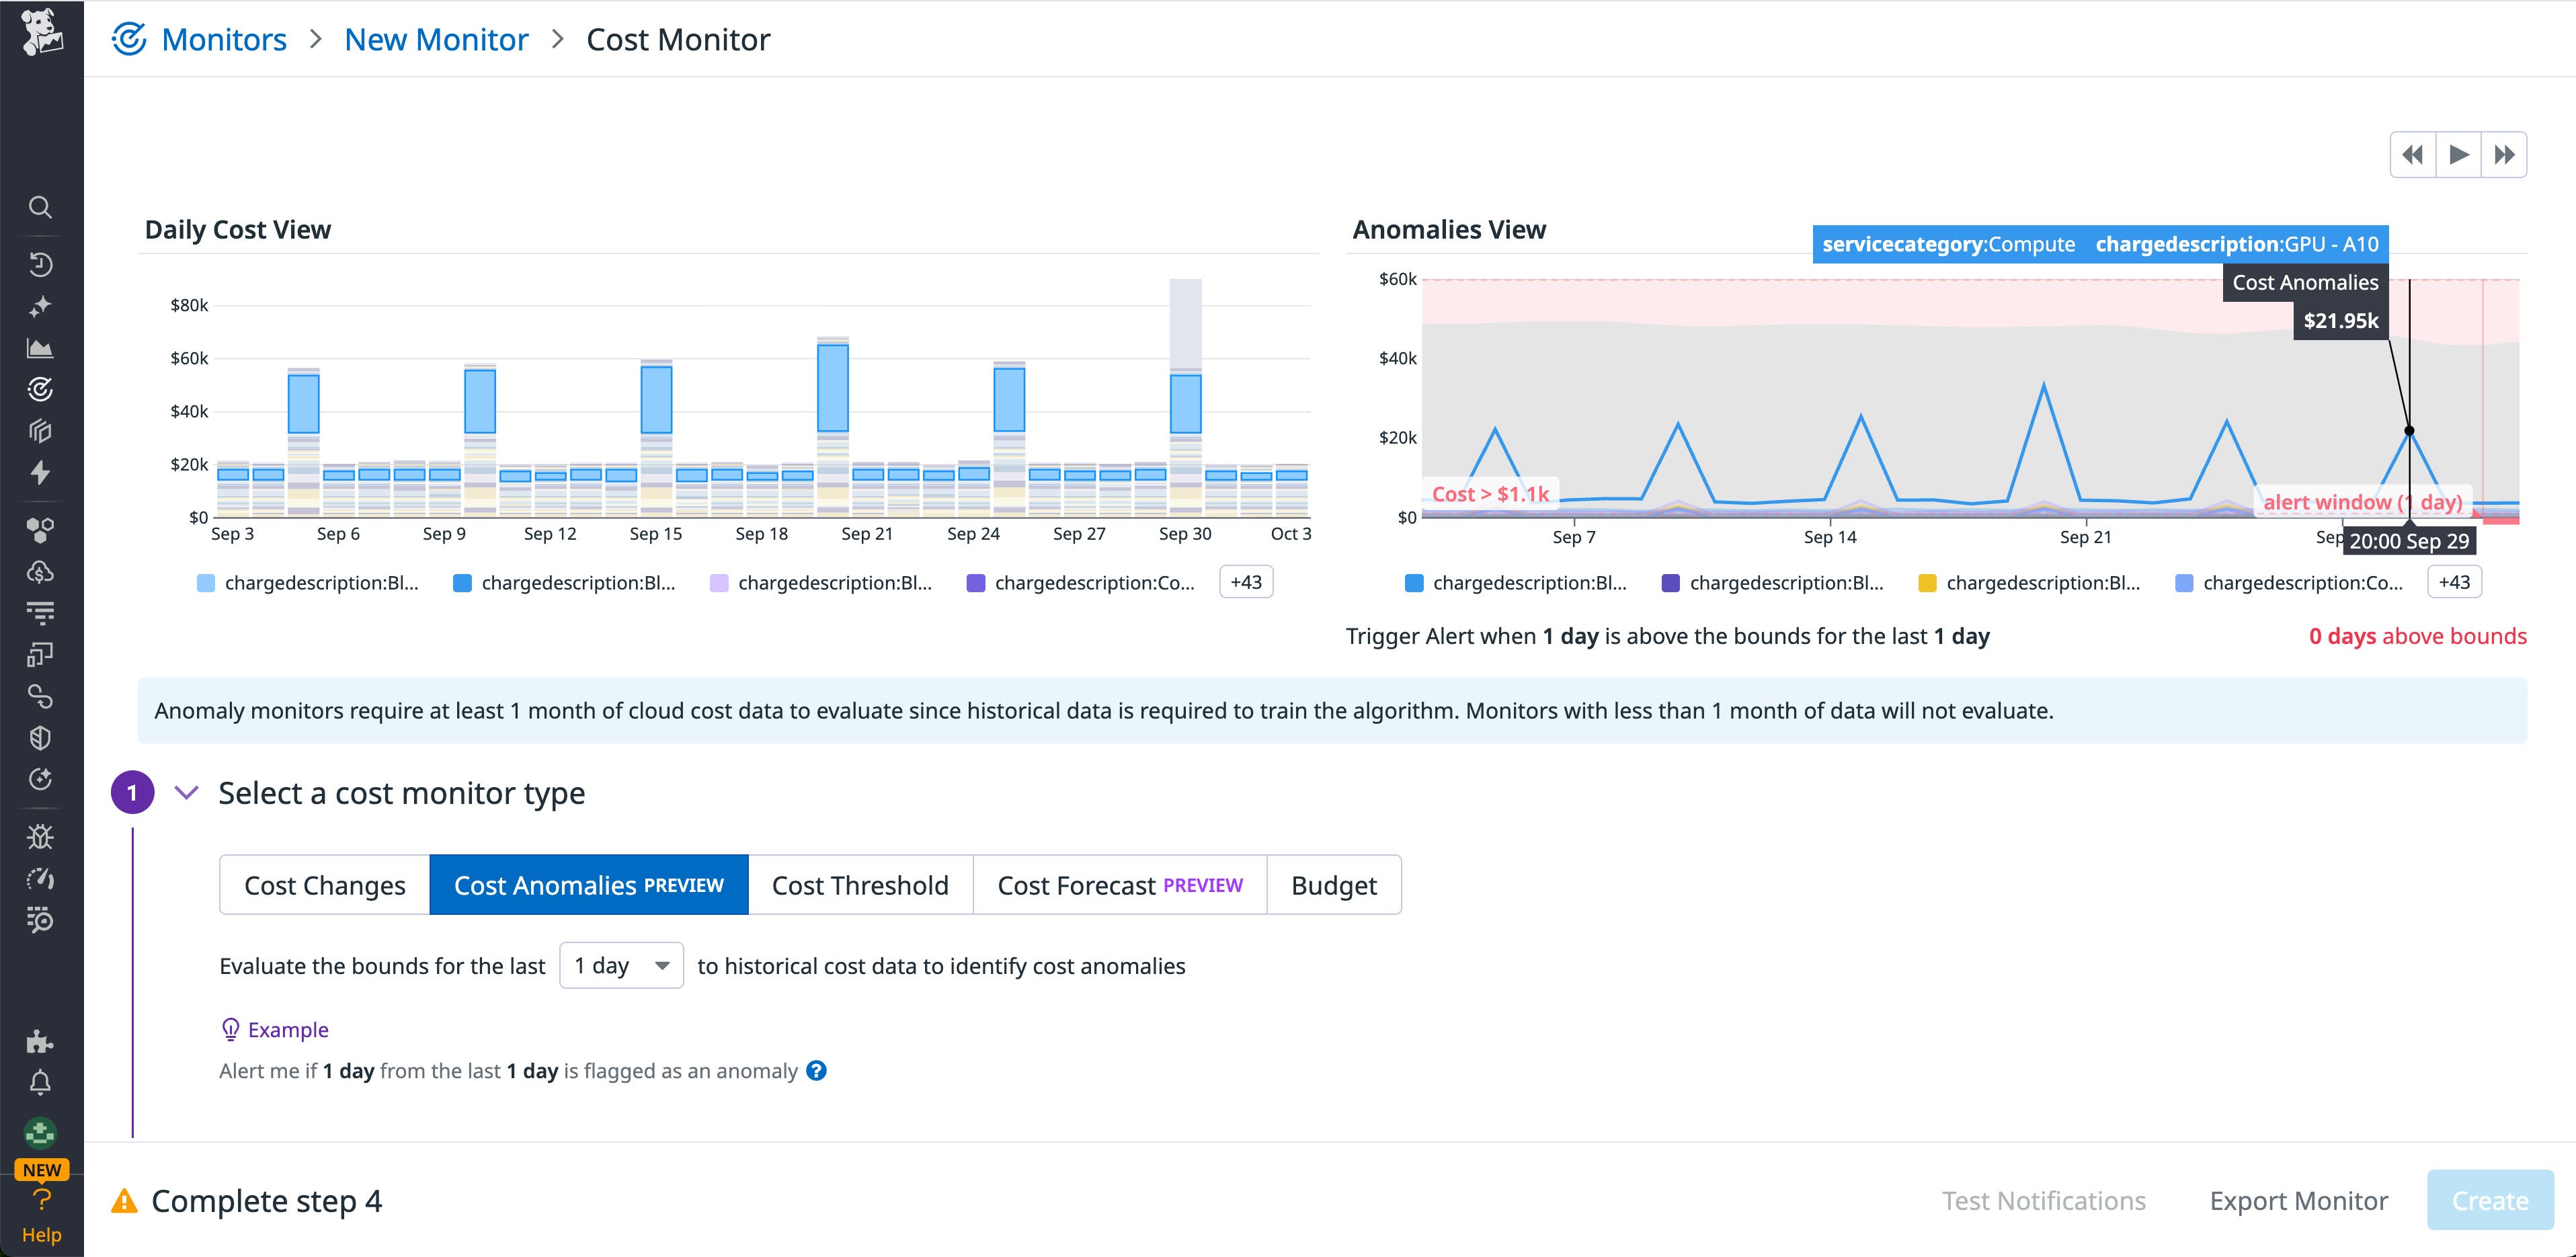Screen dimensions: 2576x1257
Task: Open the Help question mark menu
Action: (40, 1199)
